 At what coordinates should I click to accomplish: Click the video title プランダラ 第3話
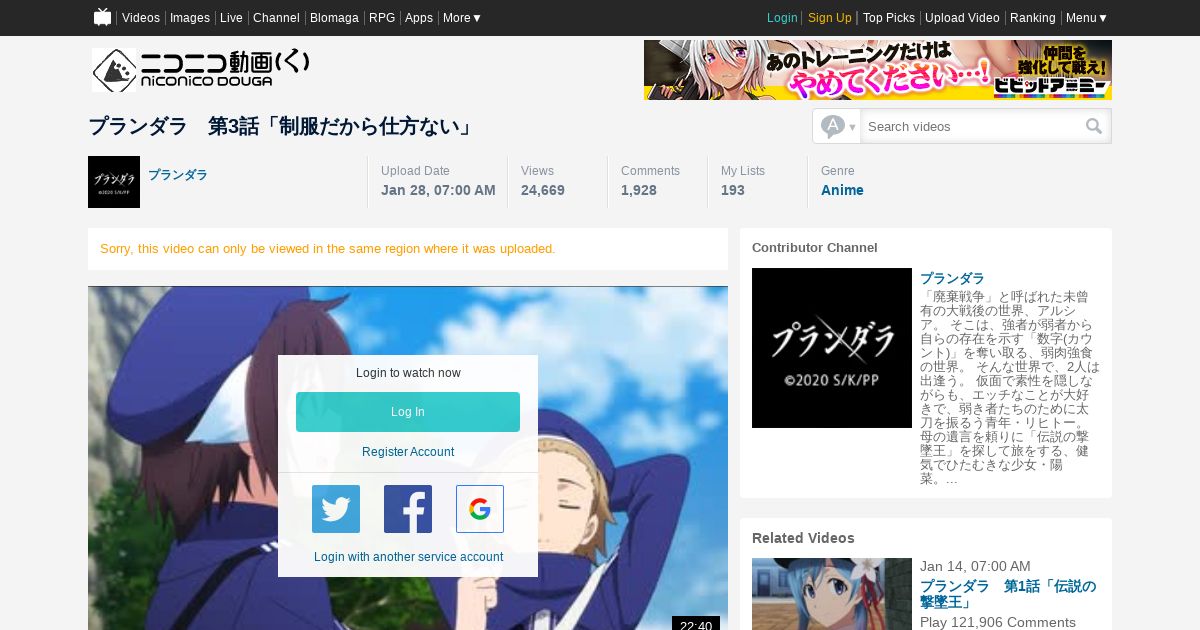pyautogui.click(x=281, y=127)
